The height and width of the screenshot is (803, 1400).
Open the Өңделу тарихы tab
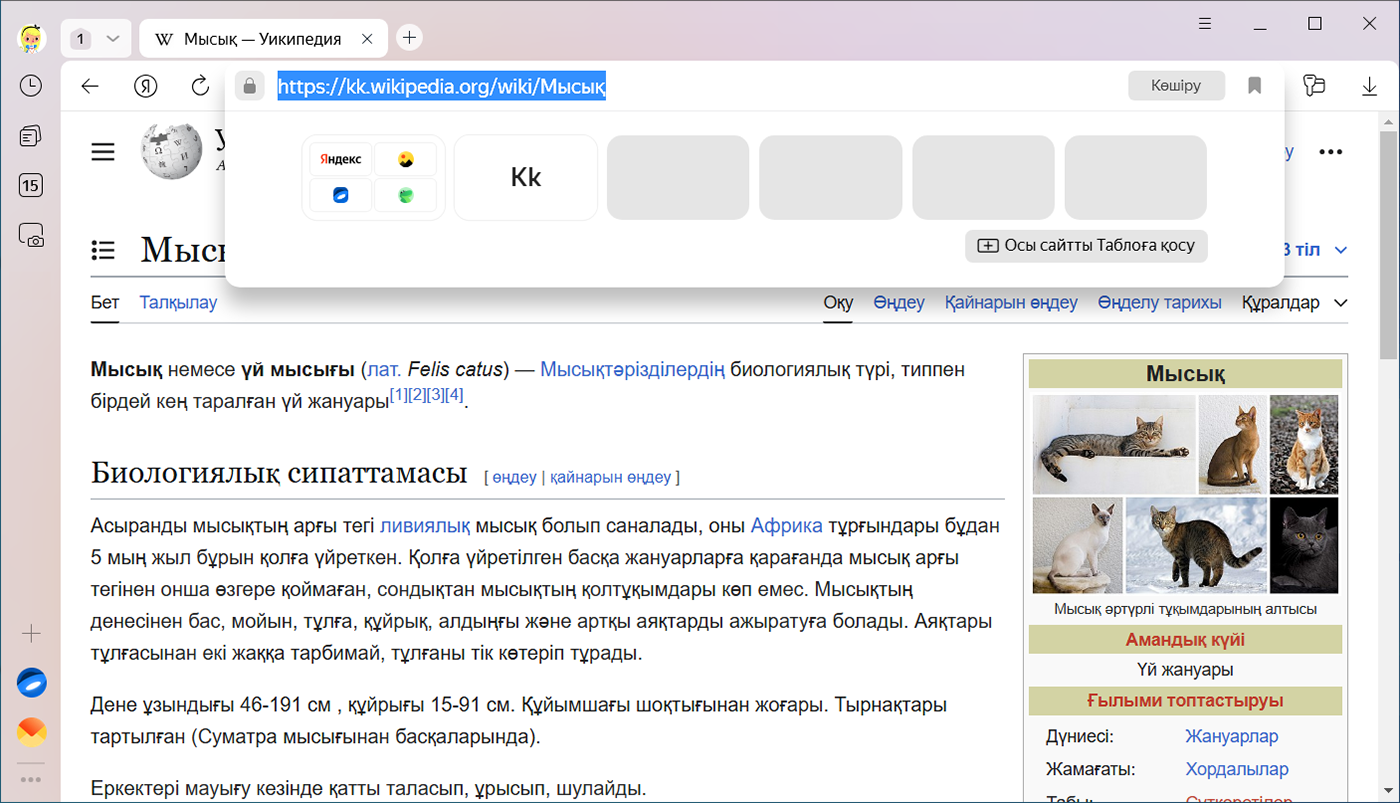[x=1159, y=303]
